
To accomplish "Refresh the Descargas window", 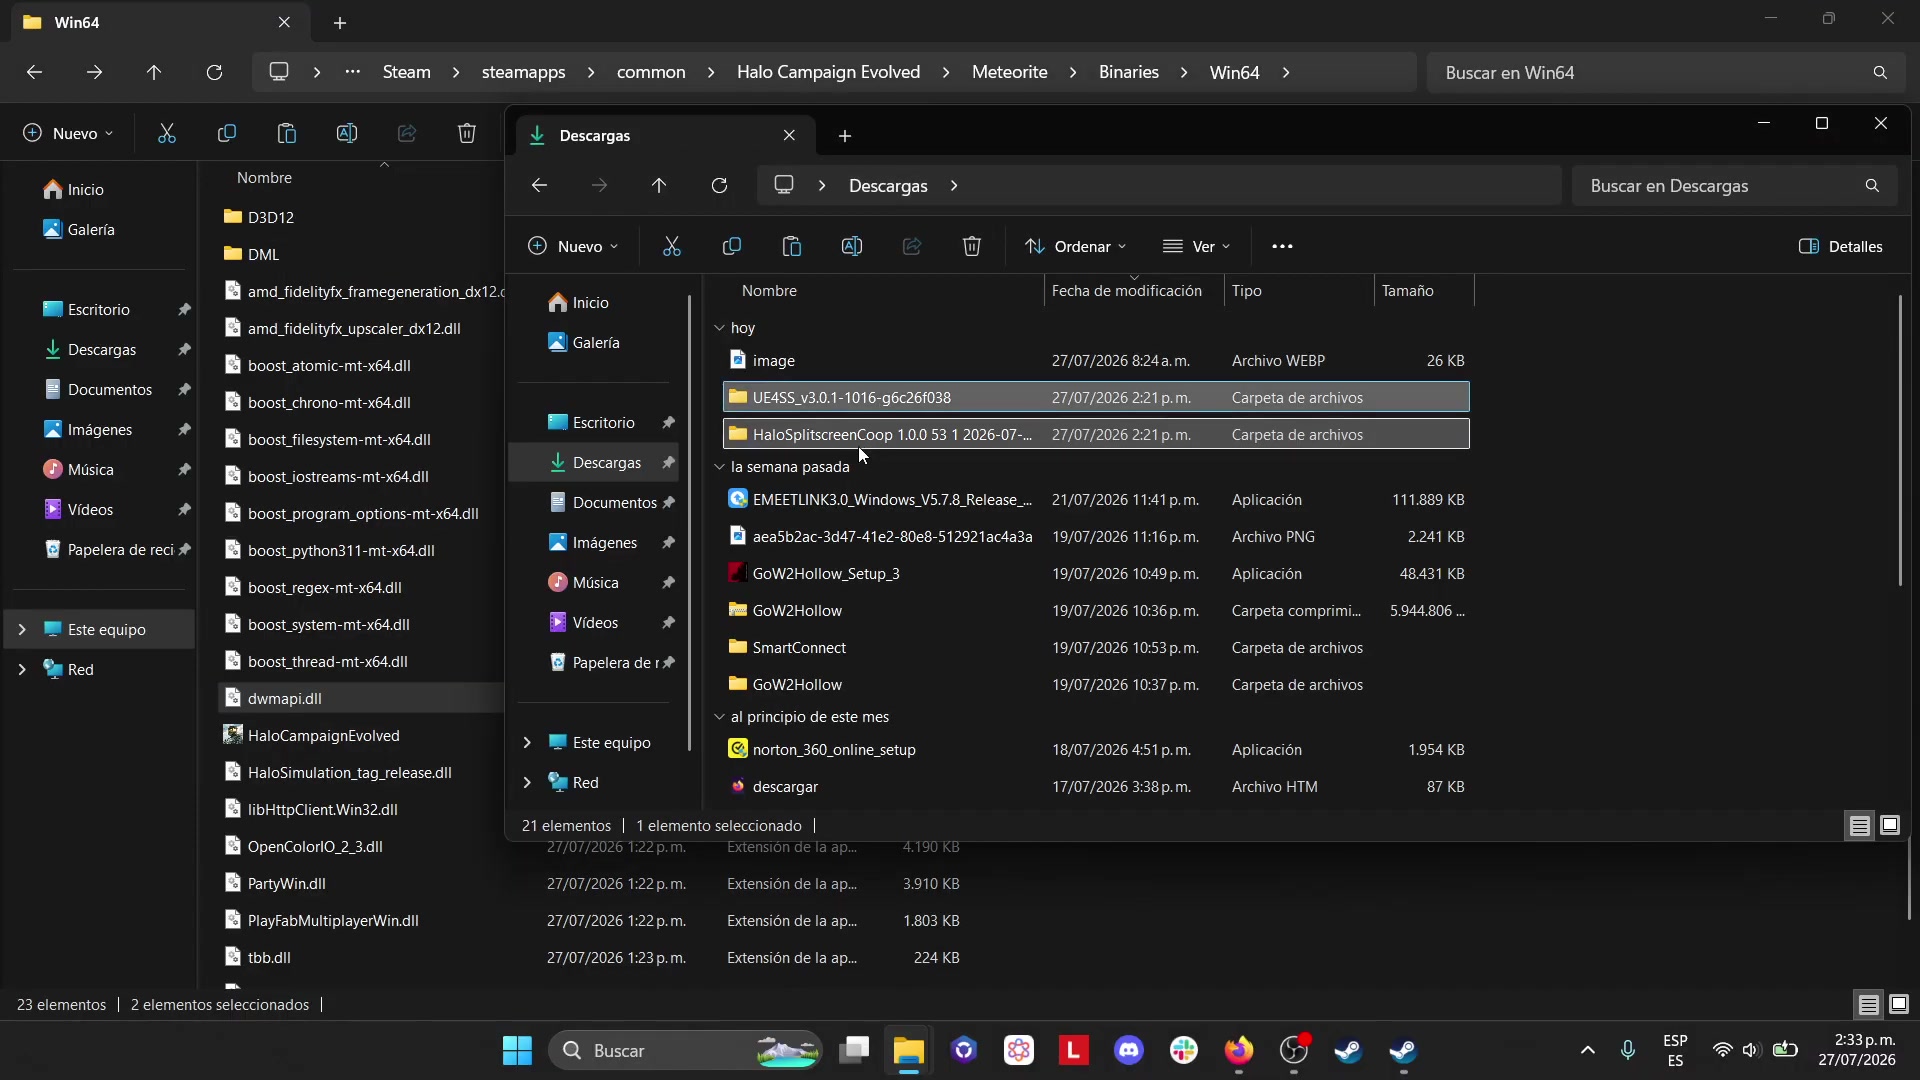I will click(719, 186).
